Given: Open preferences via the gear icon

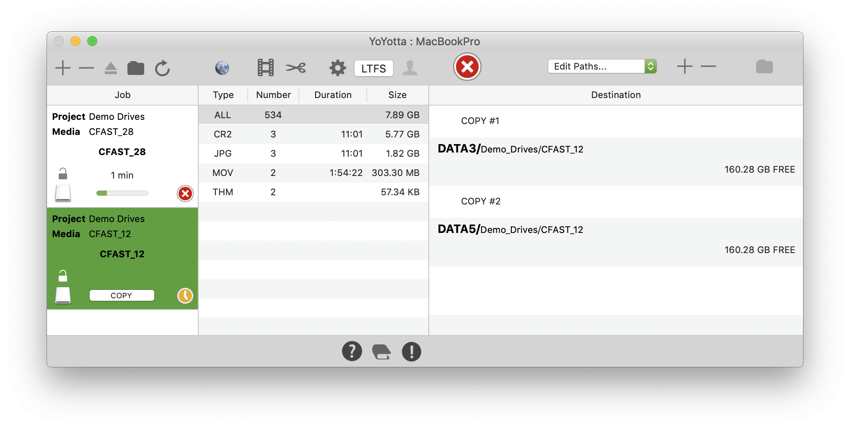Looking at the screenshot, I should [x=337, y=68].
